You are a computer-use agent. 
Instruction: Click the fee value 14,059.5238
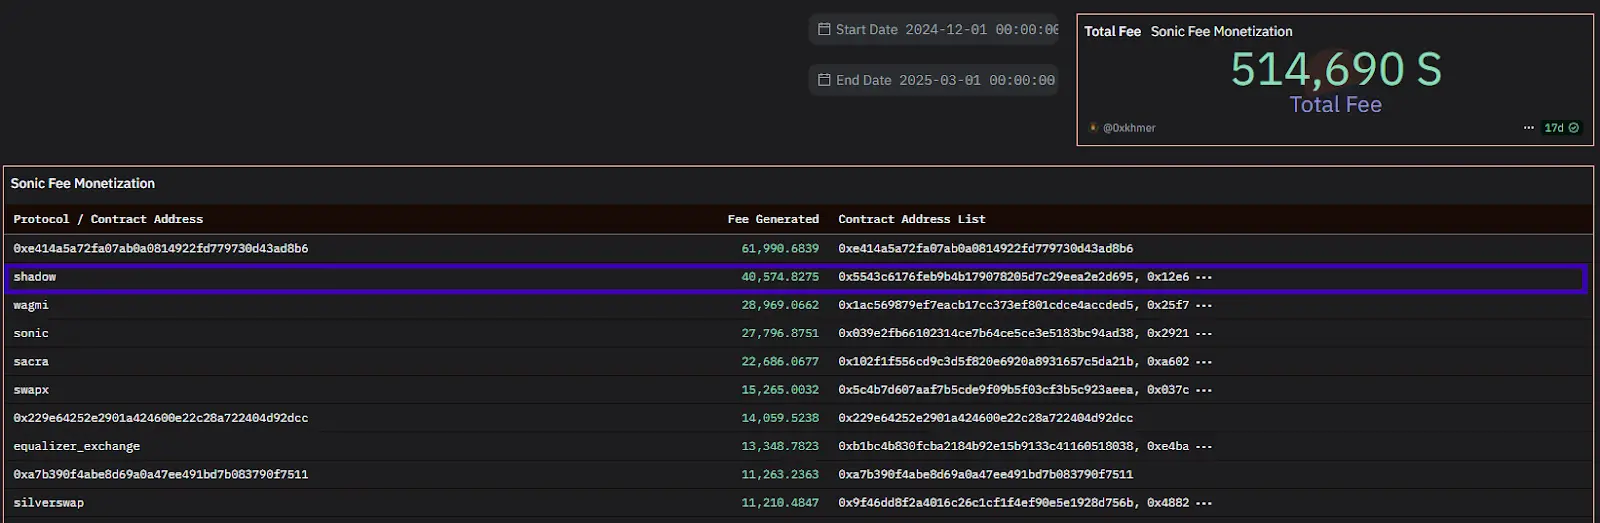(x=780, y=418)
